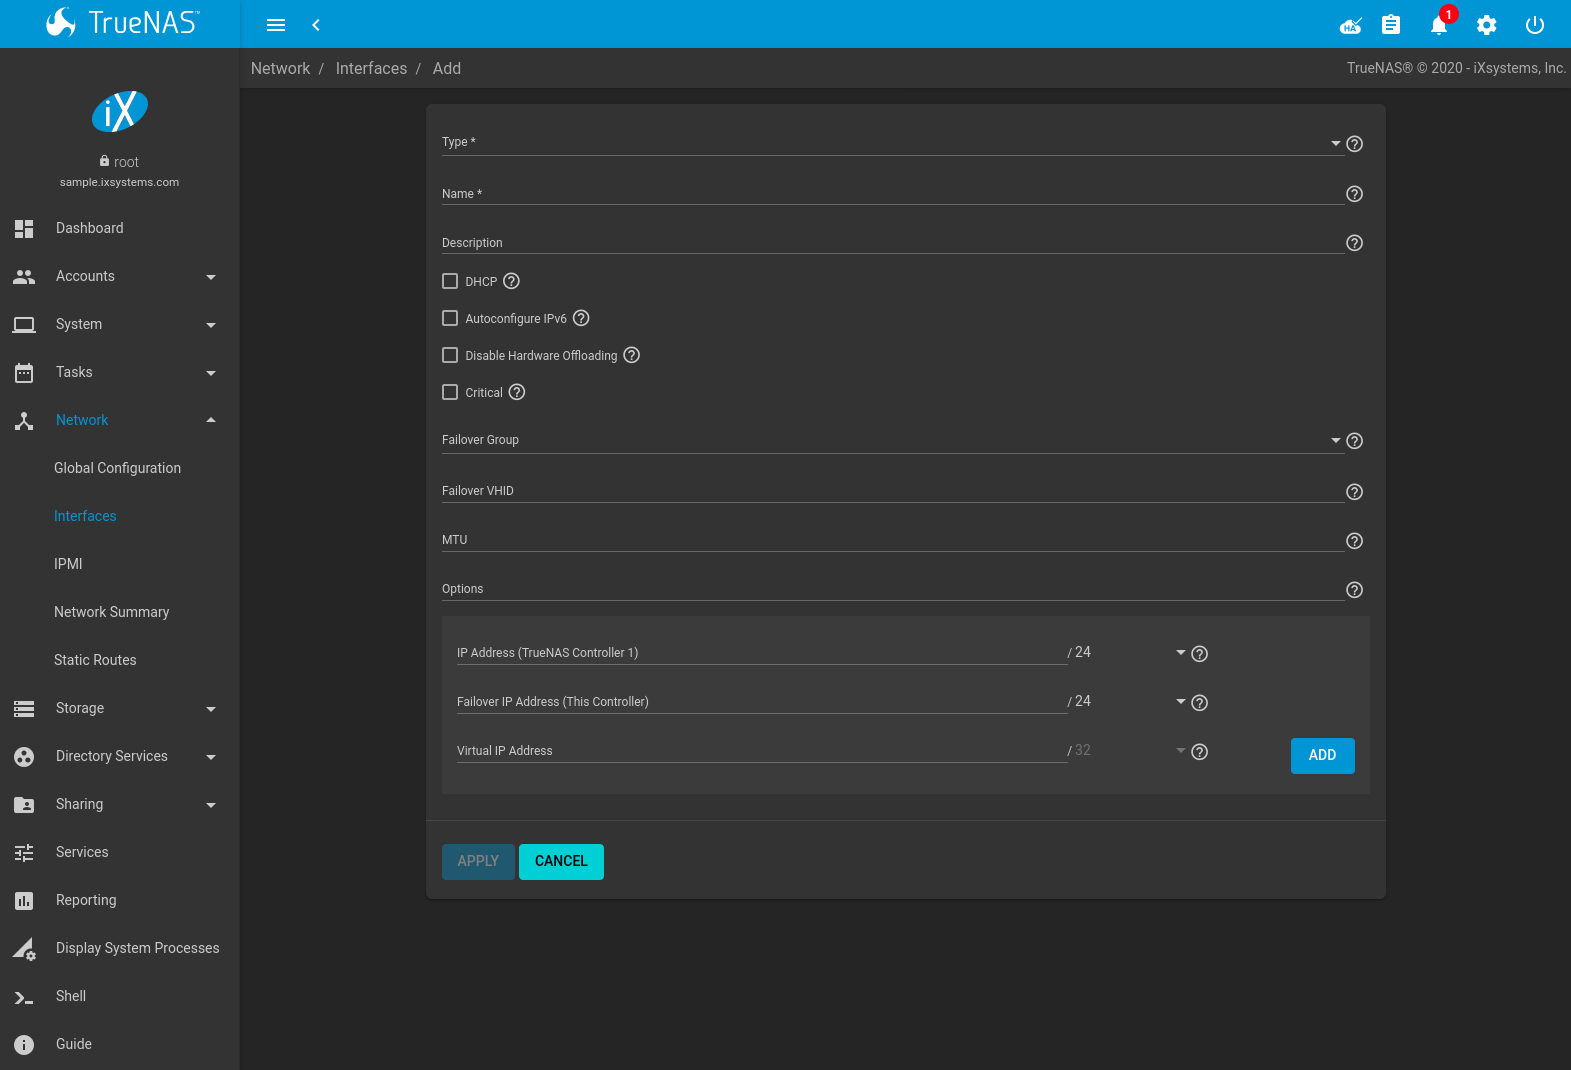Screen dimensions: 1571x1070
Task: Show help for IP Address Controller 1
Action: point(1200,654)
